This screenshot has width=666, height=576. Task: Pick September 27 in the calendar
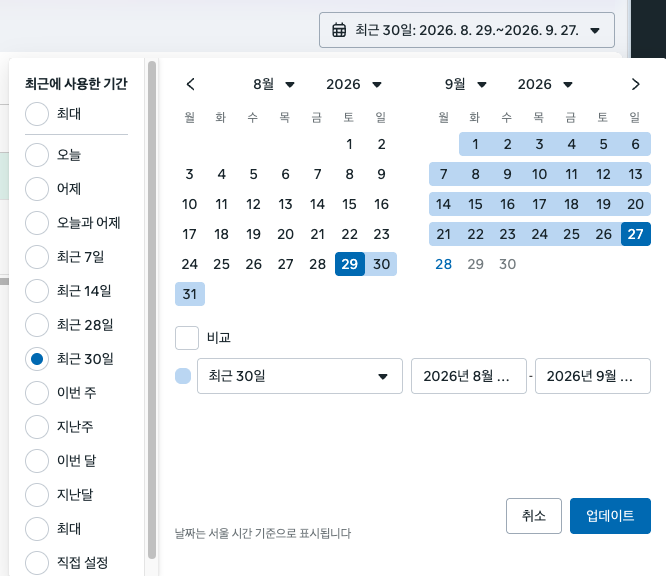point(635,234)
